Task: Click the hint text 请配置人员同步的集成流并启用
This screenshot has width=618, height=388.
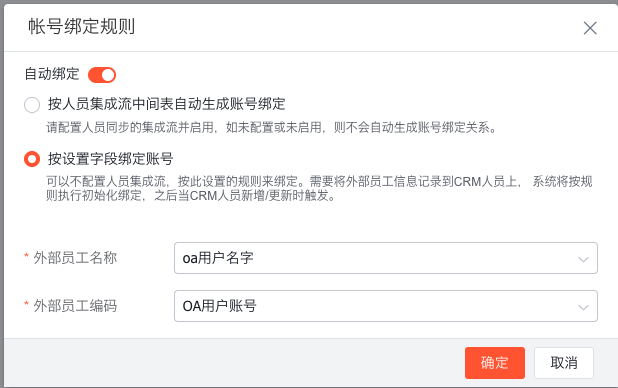Action: pyautogui.click(x=130, y=127)
